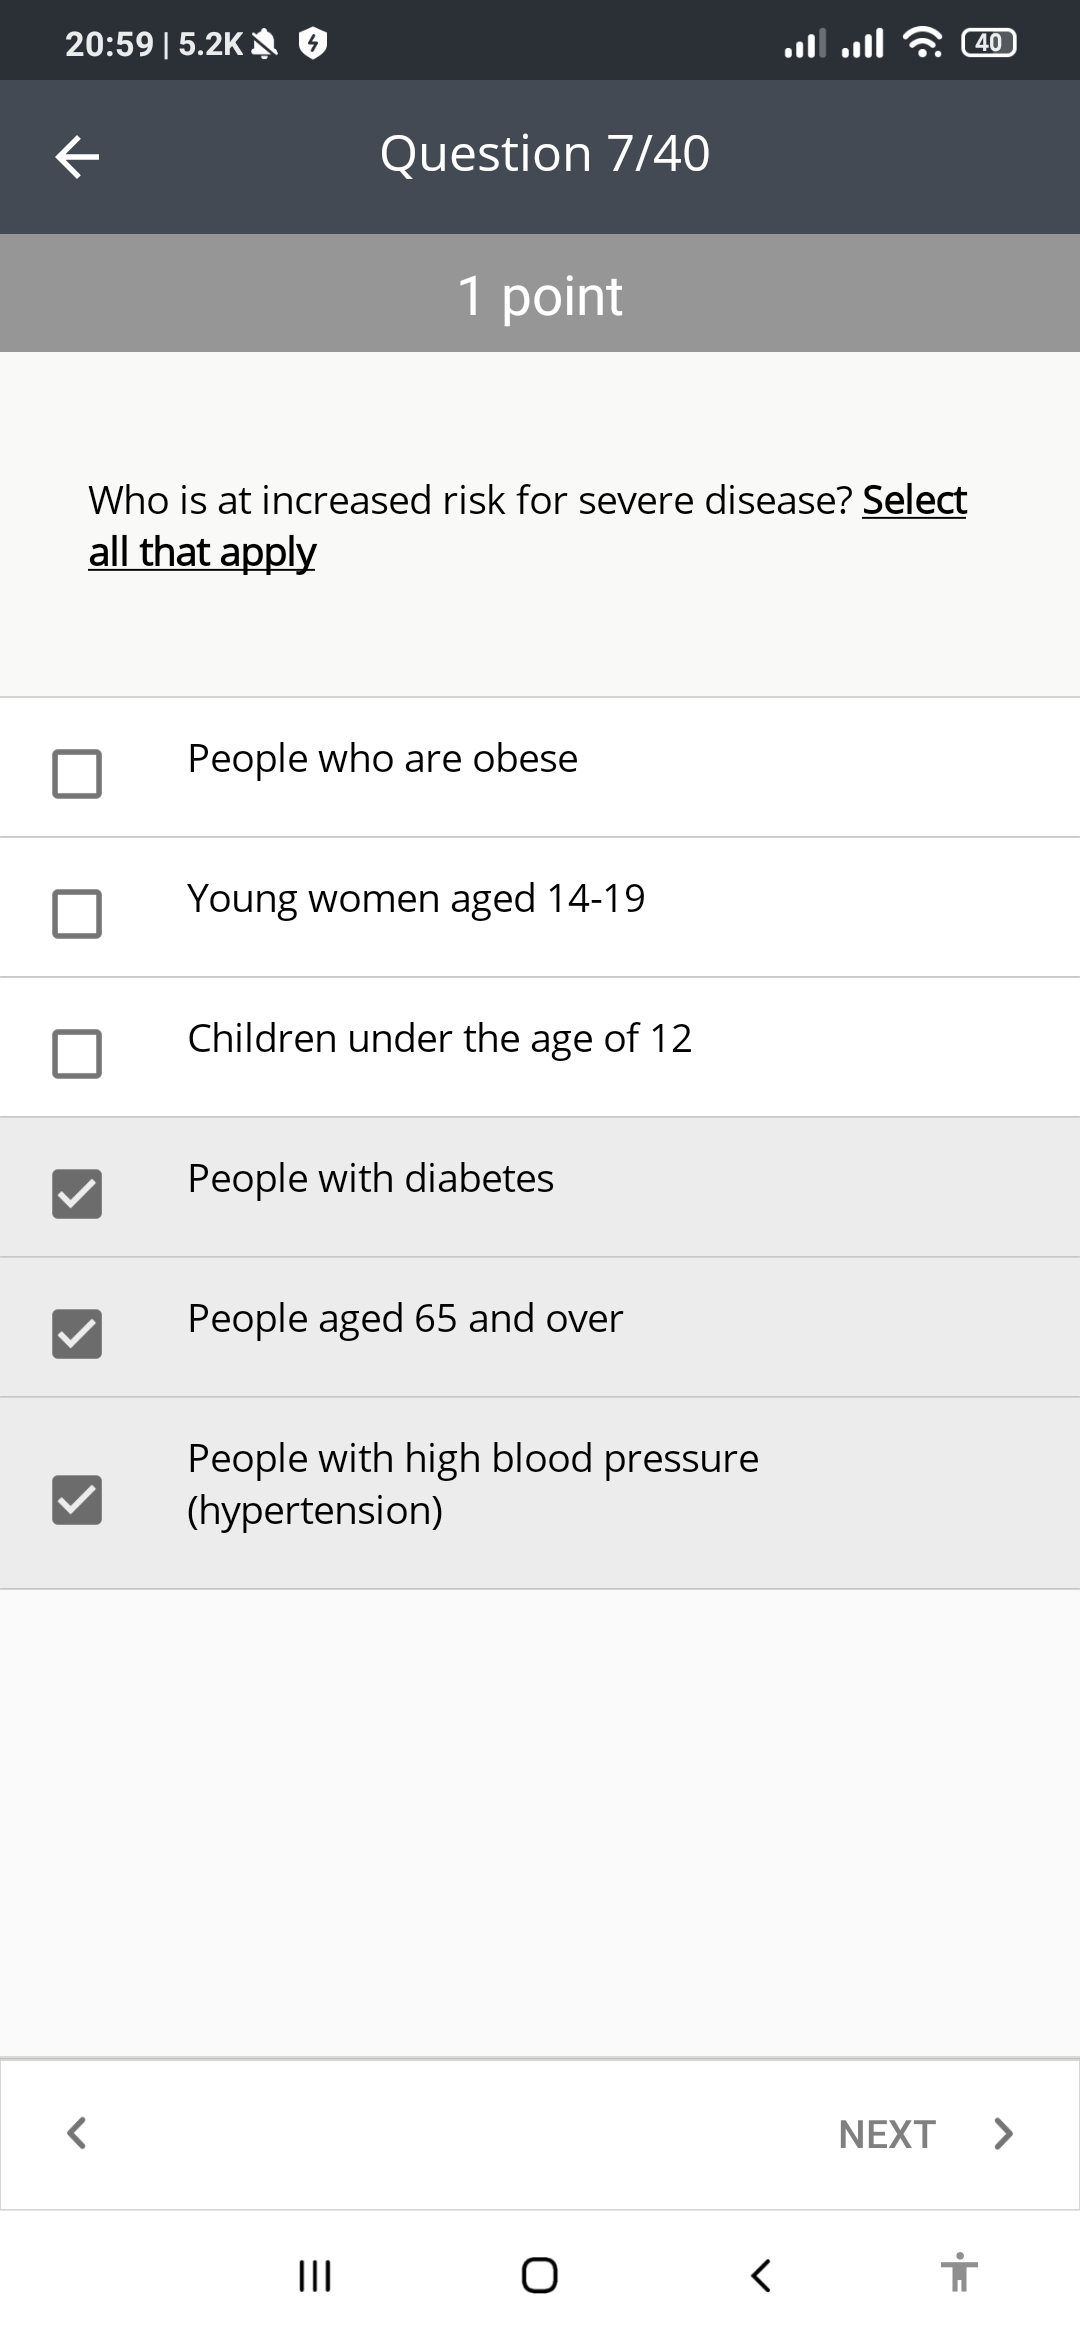
Task: Tap the battery indicator in status bar
Action: [x=988, y=43]
